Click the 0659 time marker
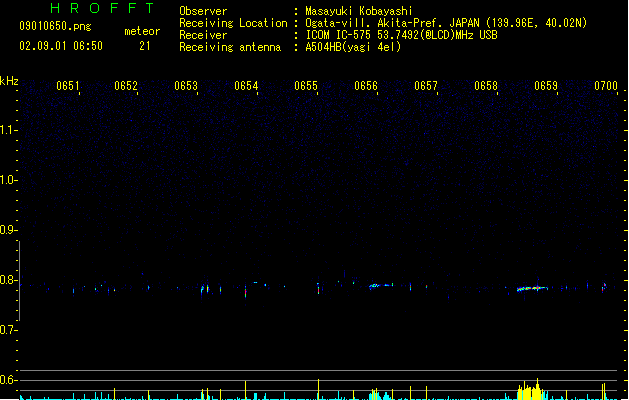The height and width of the screenshot is (400, 629). tap(546, 86)
